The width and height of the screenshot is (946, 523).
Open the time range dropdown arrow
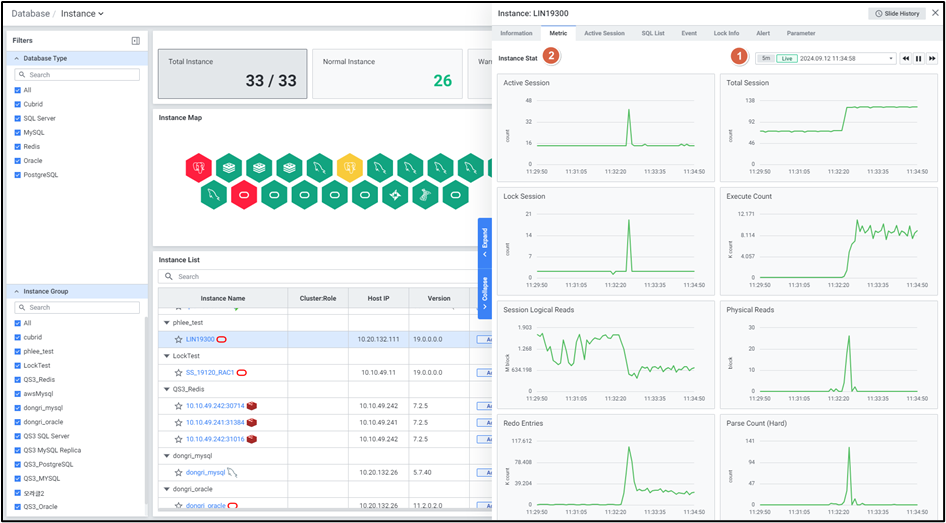890,59
